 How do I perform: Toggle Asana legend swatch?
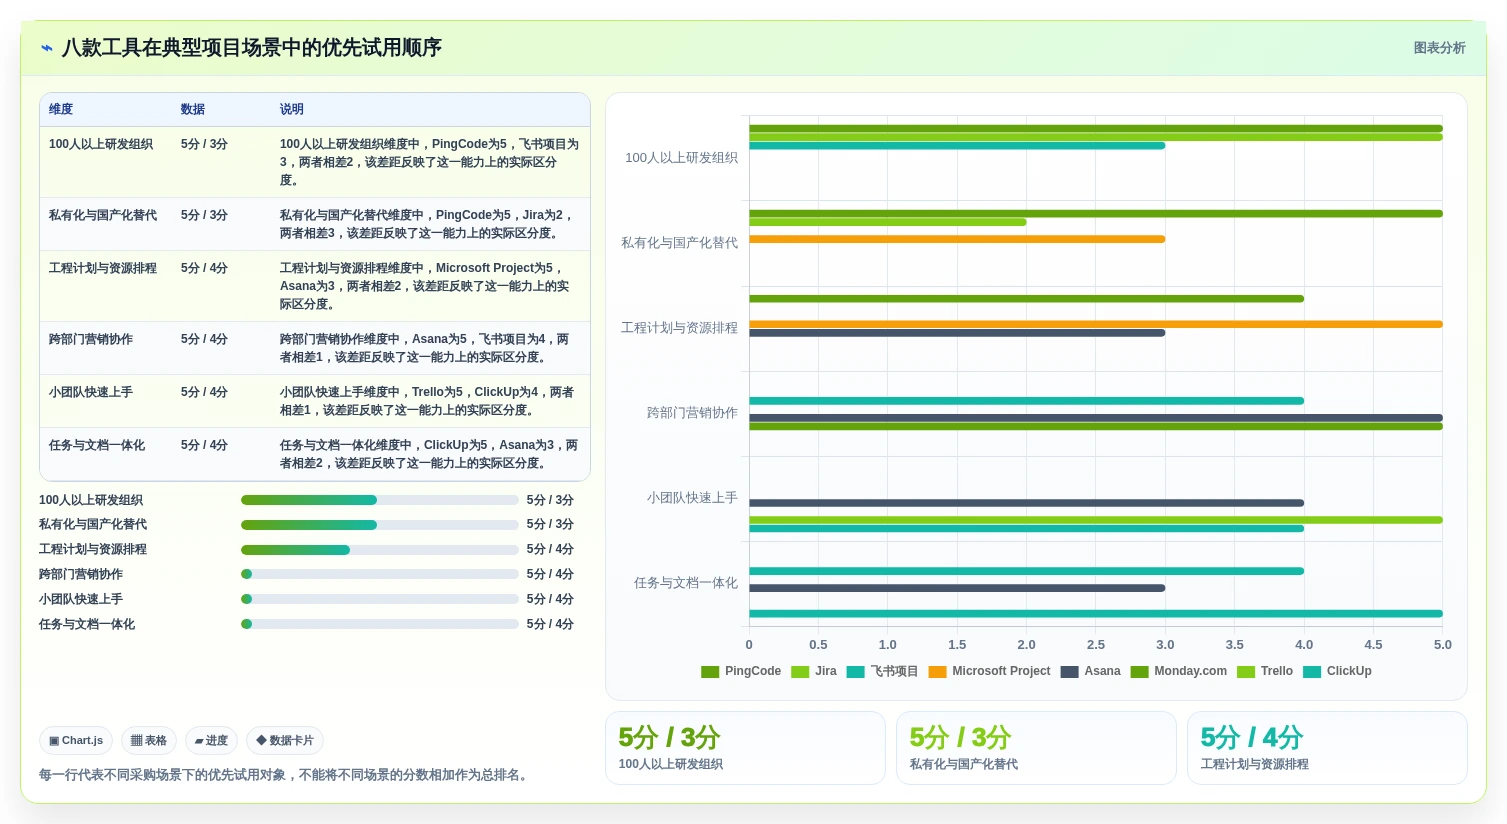[1070, 672]
